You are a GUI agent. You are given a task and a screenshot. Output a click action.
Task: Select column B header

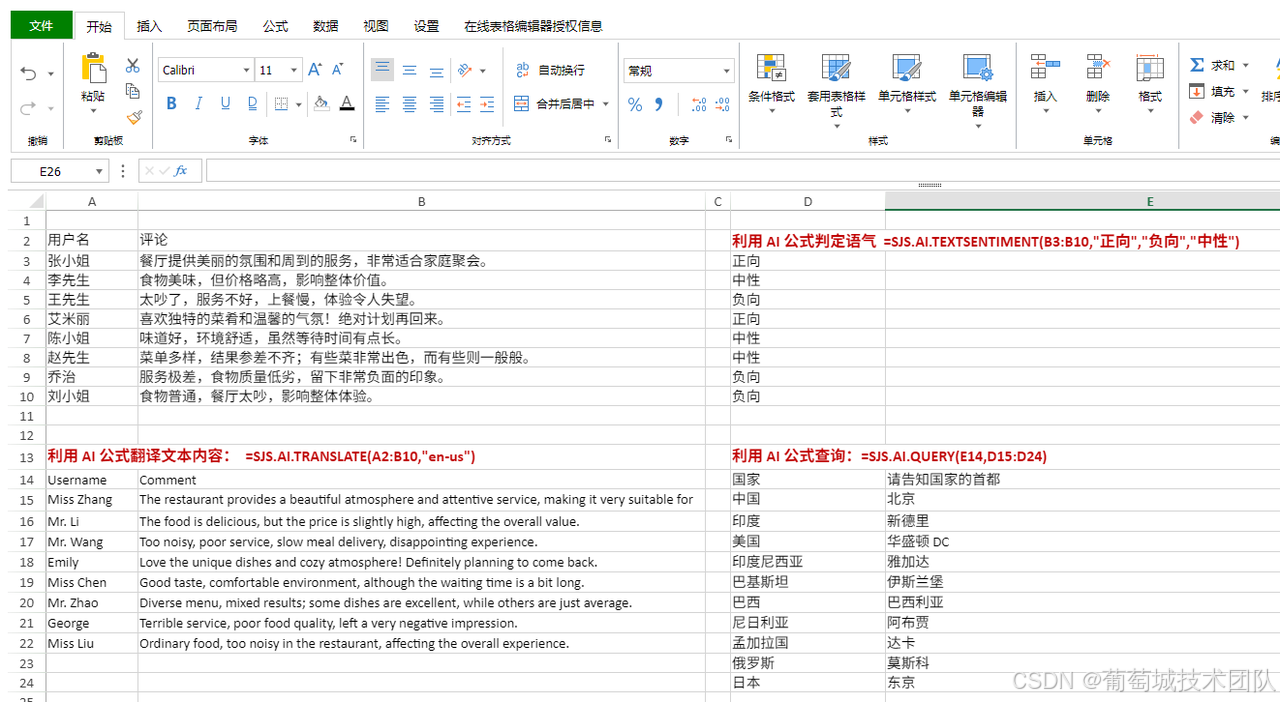[x=421, y=201]
